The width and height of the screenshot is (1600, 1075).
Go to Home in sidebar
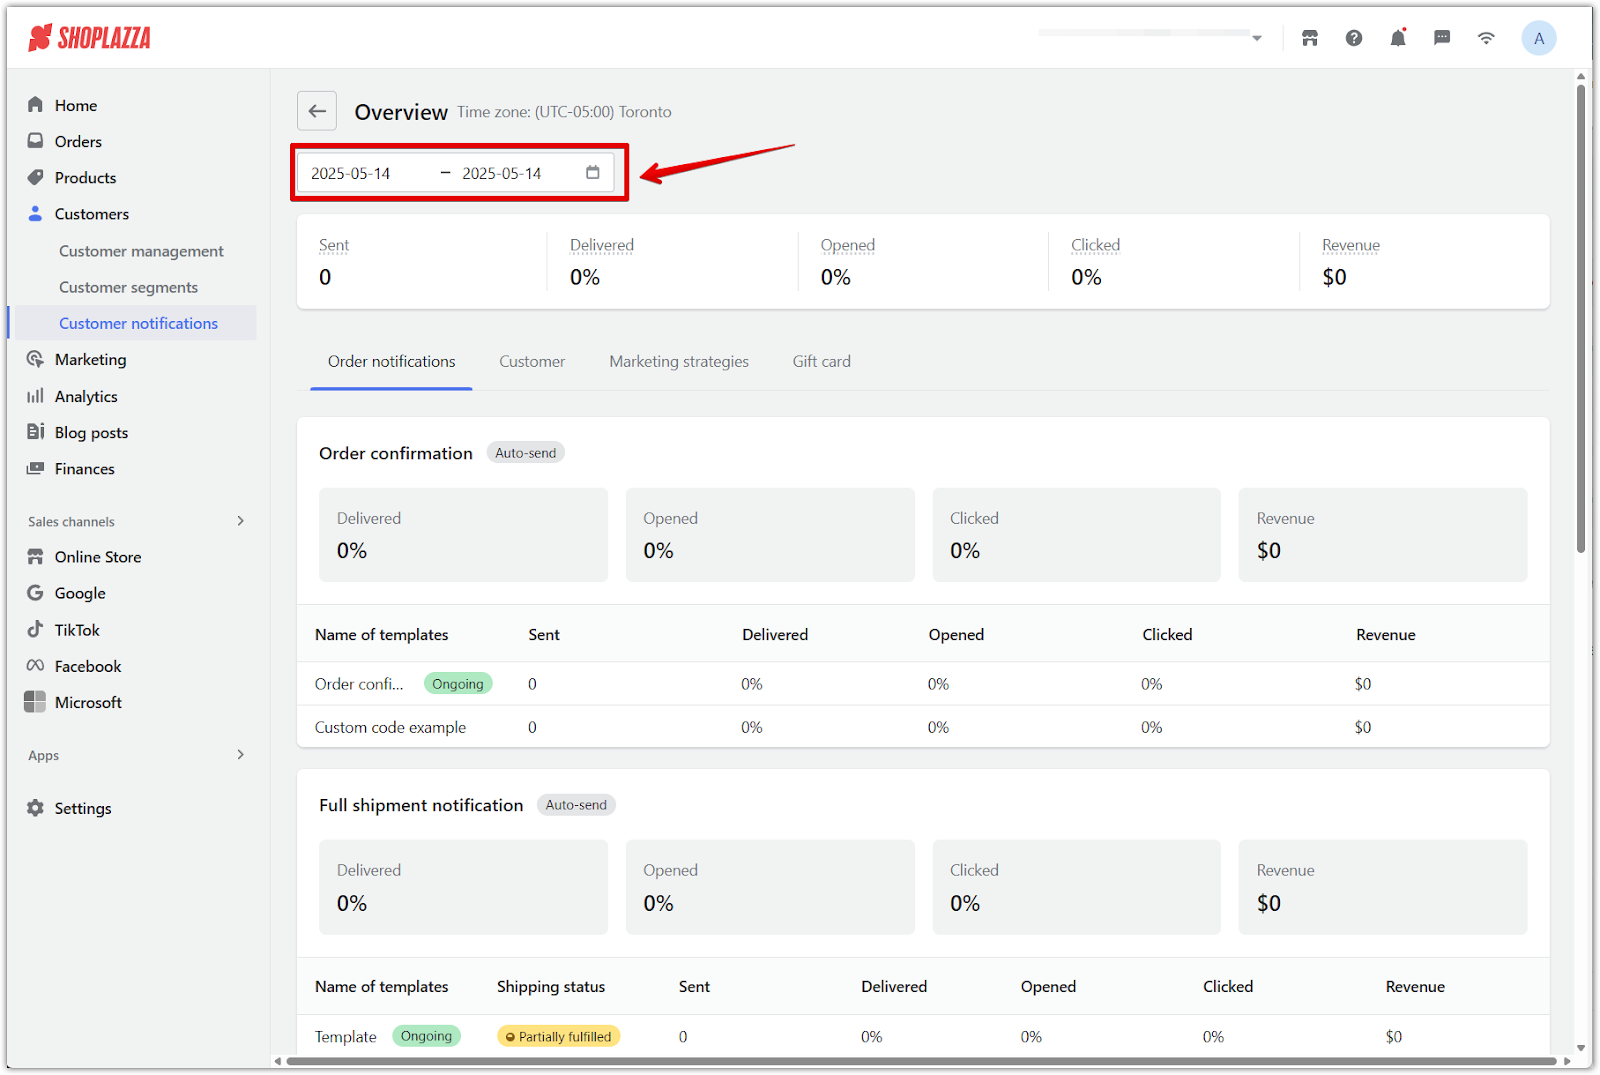(76, 105)
